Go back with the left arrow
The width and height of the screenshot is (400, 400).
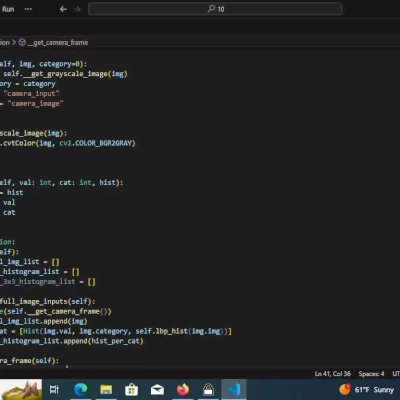63,9
